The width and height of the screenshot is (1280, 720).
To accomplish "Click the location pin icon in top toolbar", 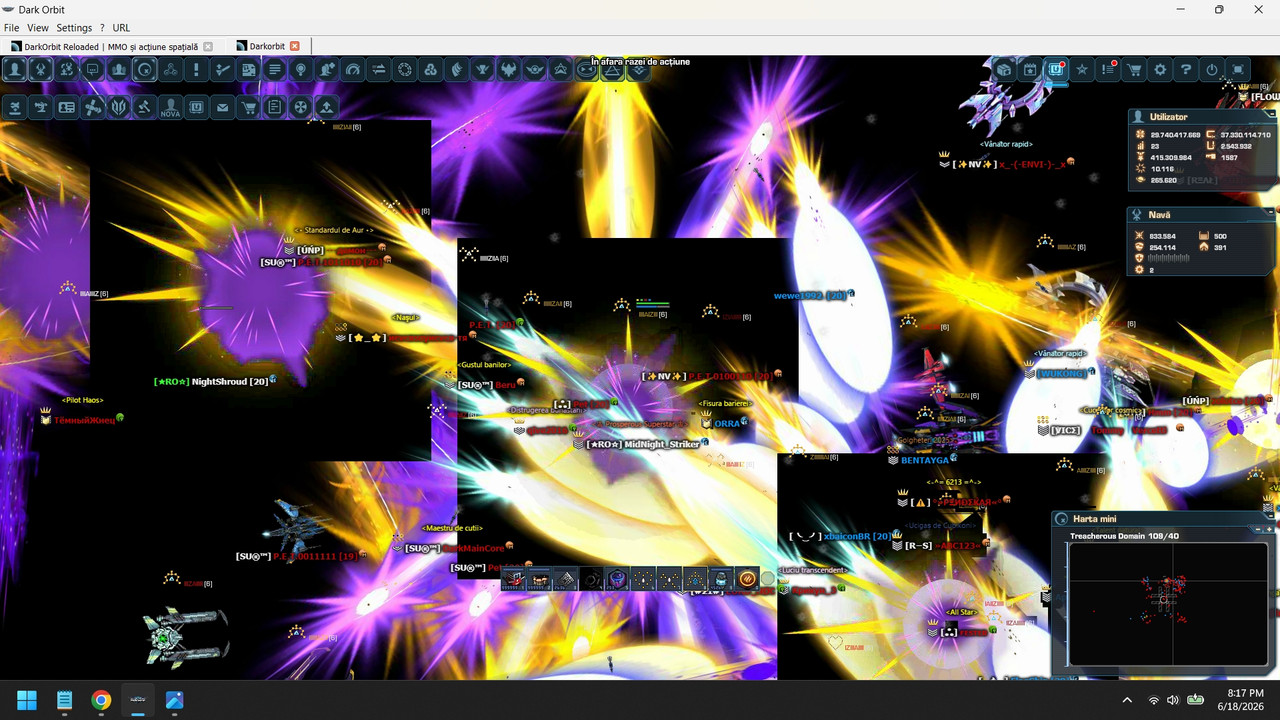I will pos(301,69).
